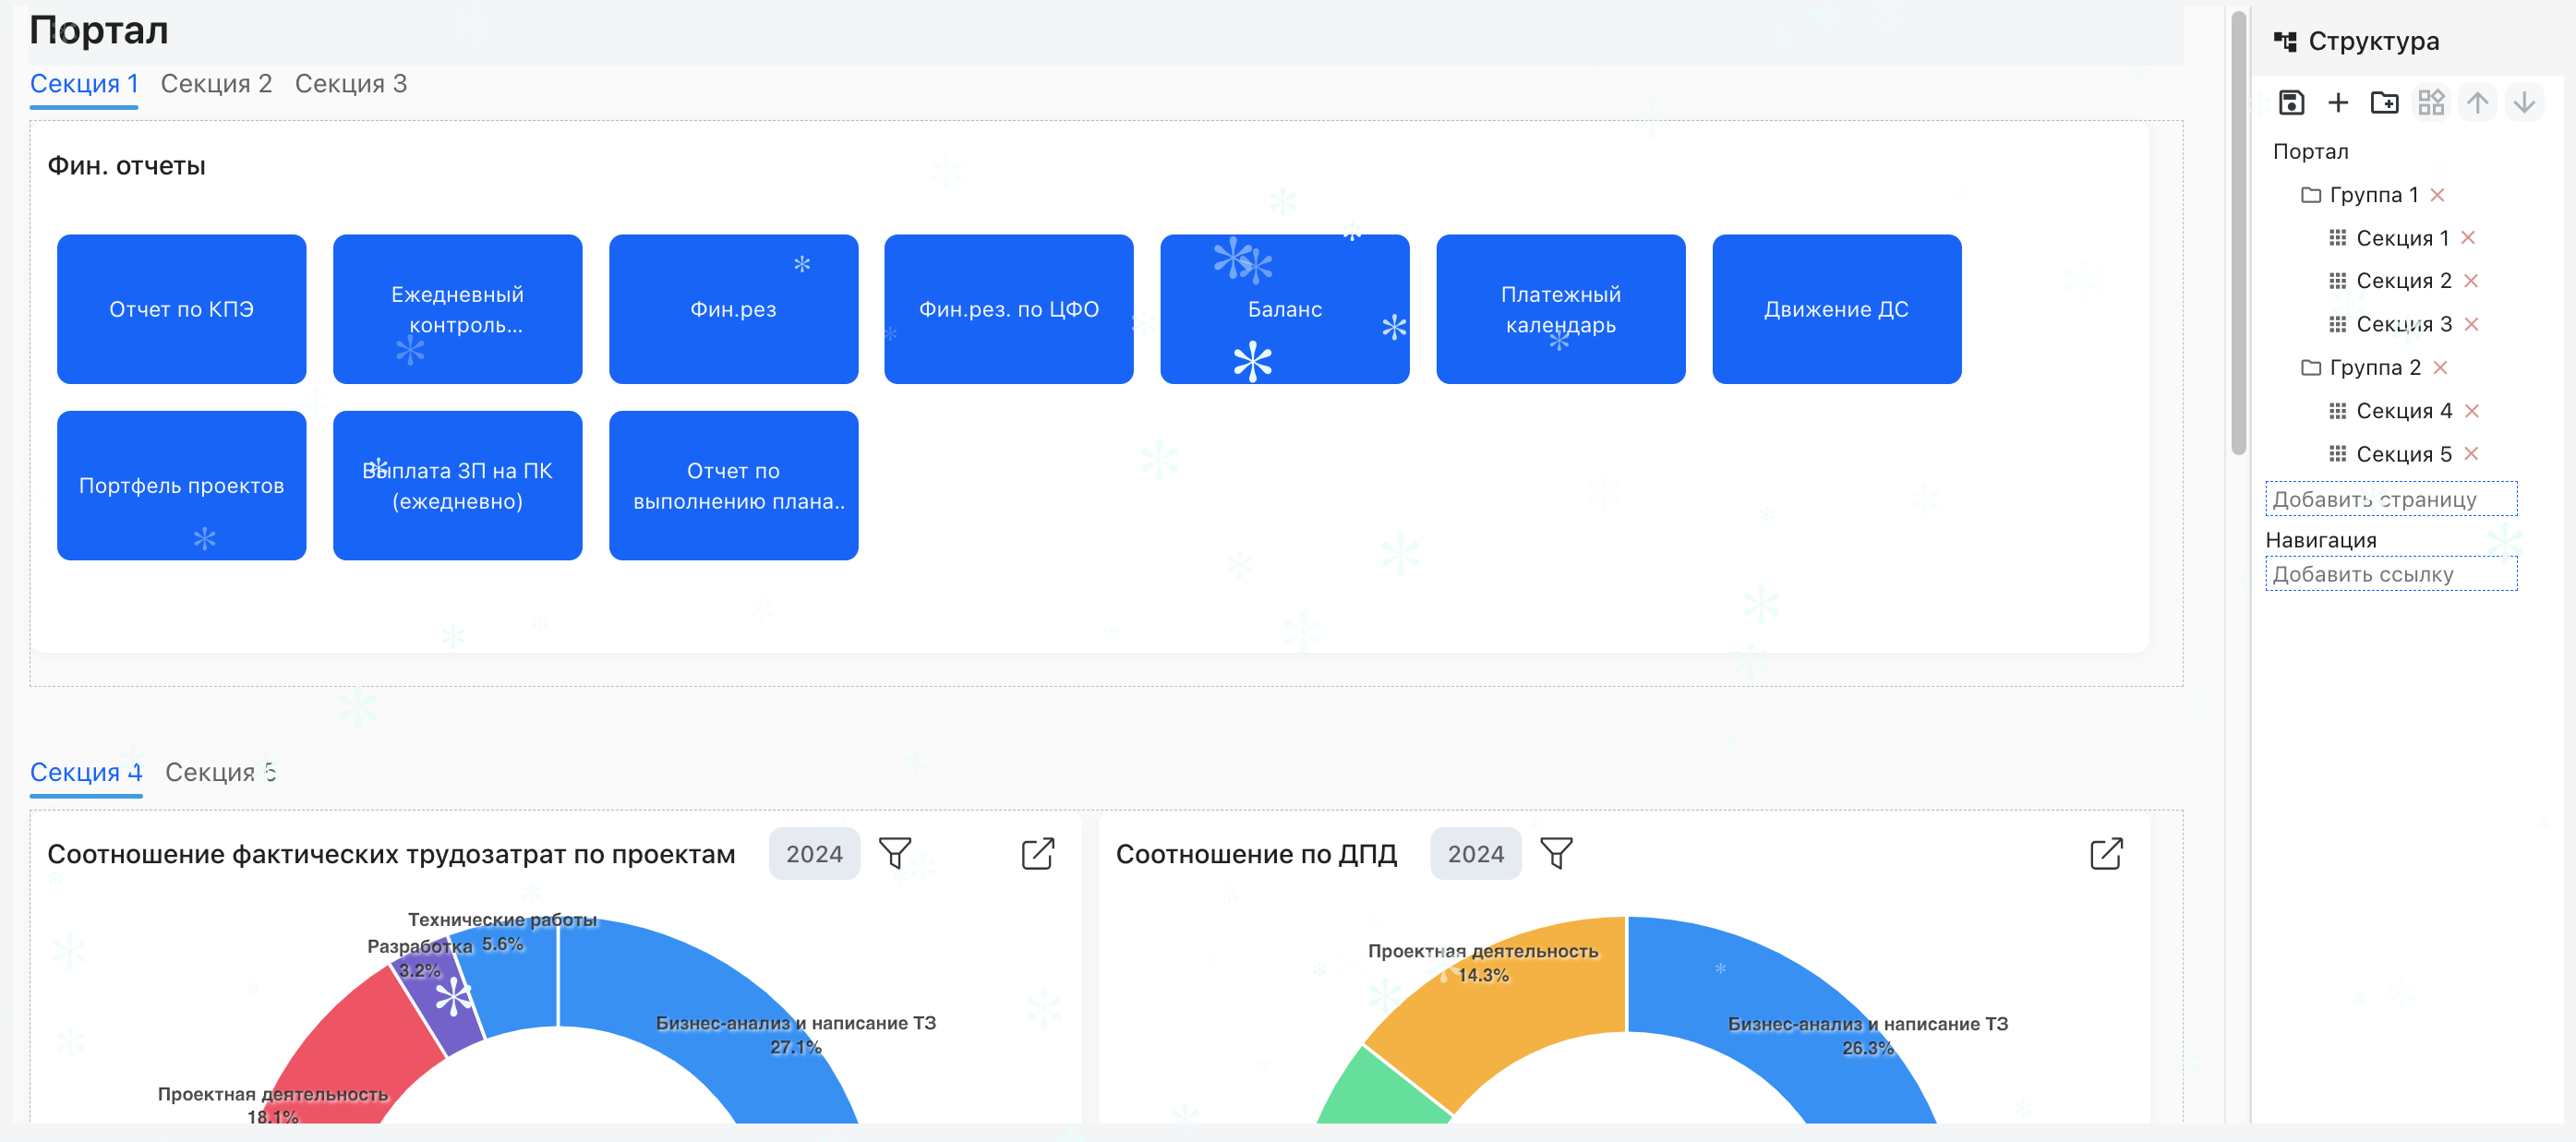
Task: Click the Добавить страницу input field
Action: (2391, 499)
